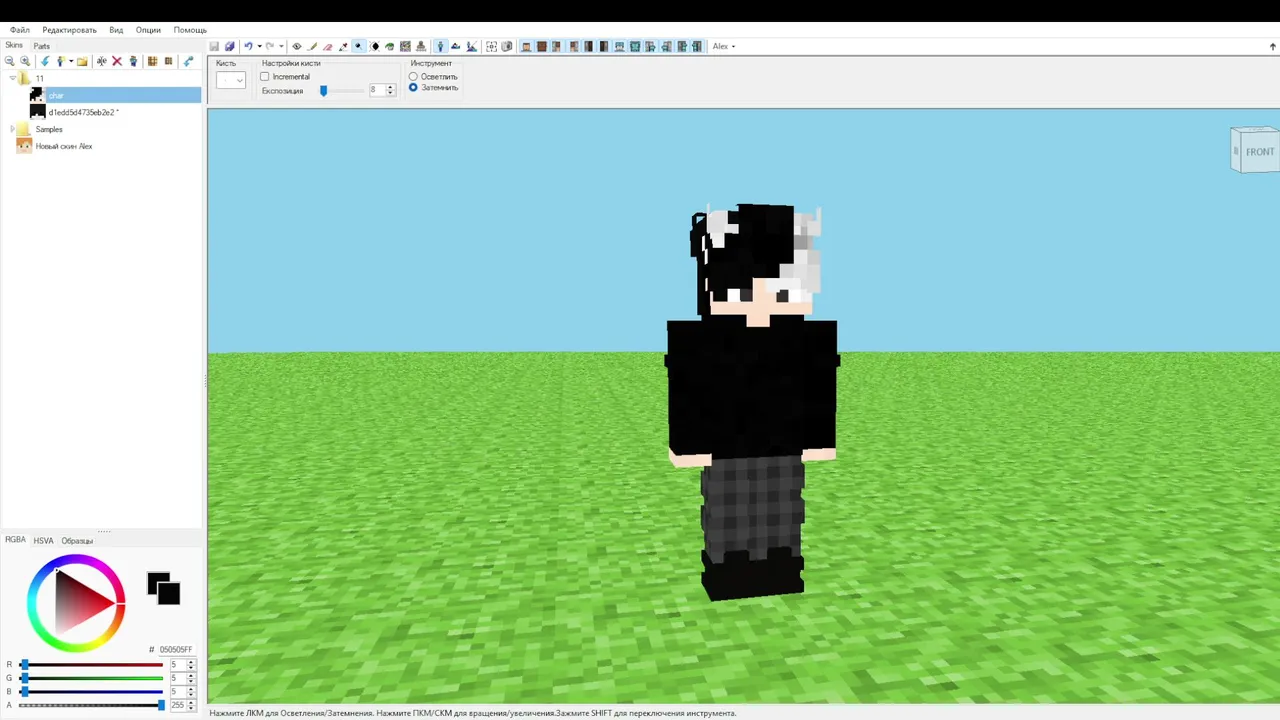1280x720 pixels.
Task: Switch to 3D perspective view icon
Action: [440, 46]
